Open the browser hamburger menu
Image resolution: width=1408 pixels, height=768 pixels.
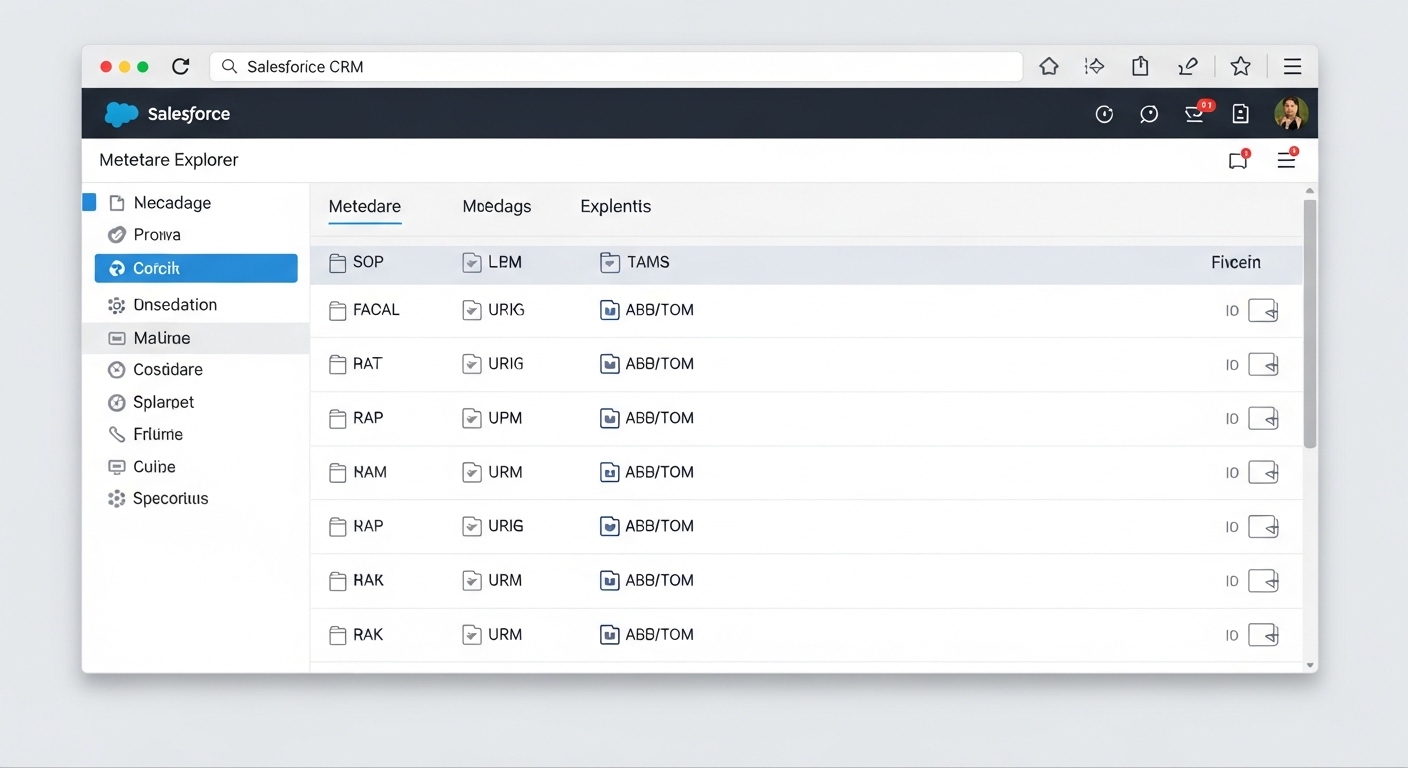(x=1292, y=66)
